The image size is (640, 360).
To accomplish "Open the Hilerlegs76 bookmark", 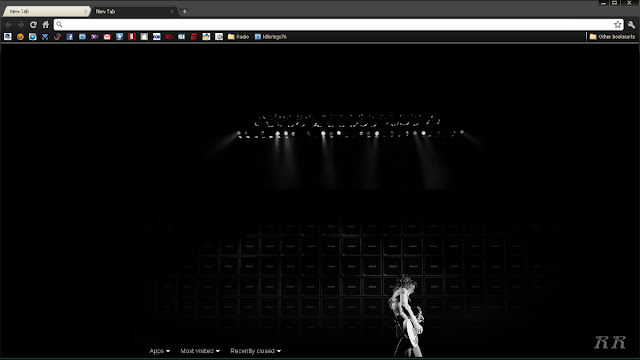I will 271,37.
